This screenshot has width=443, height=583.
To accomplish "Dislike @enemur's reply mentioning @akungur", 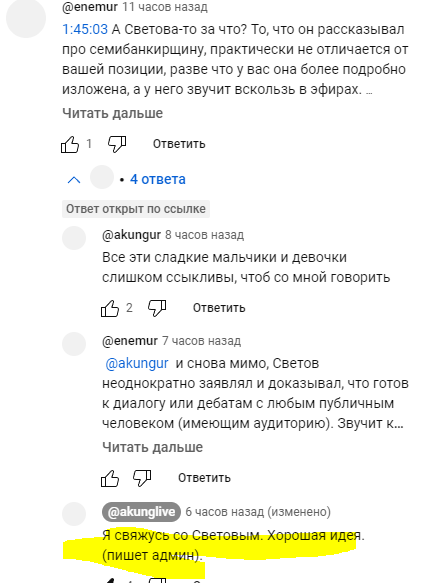I will (142, 478).
